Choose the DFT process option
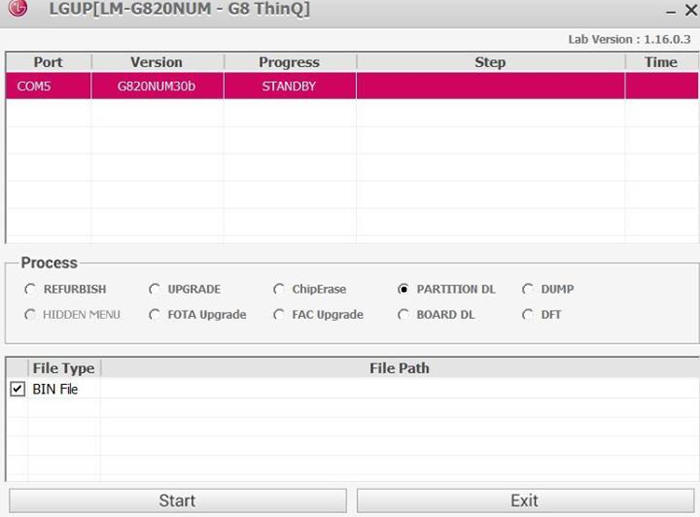 [528, 314]
